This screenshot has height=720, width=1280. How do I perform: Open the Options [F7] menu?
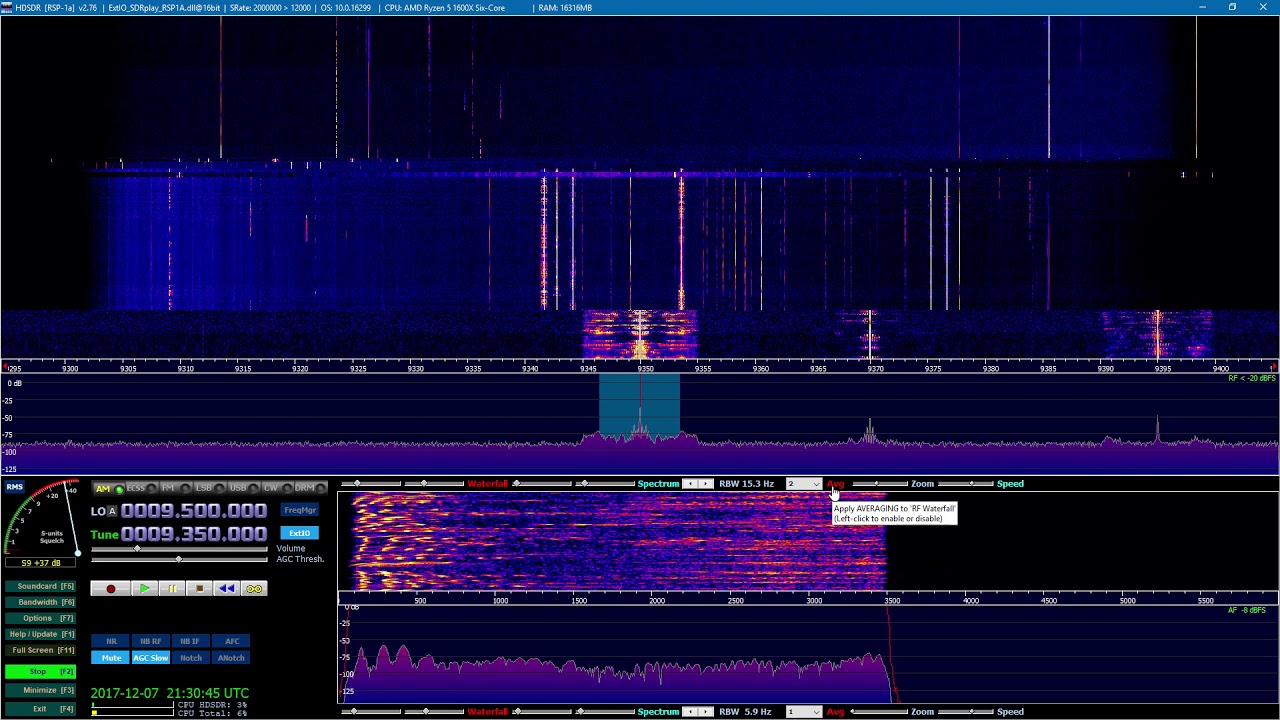(x=40, y=618)
